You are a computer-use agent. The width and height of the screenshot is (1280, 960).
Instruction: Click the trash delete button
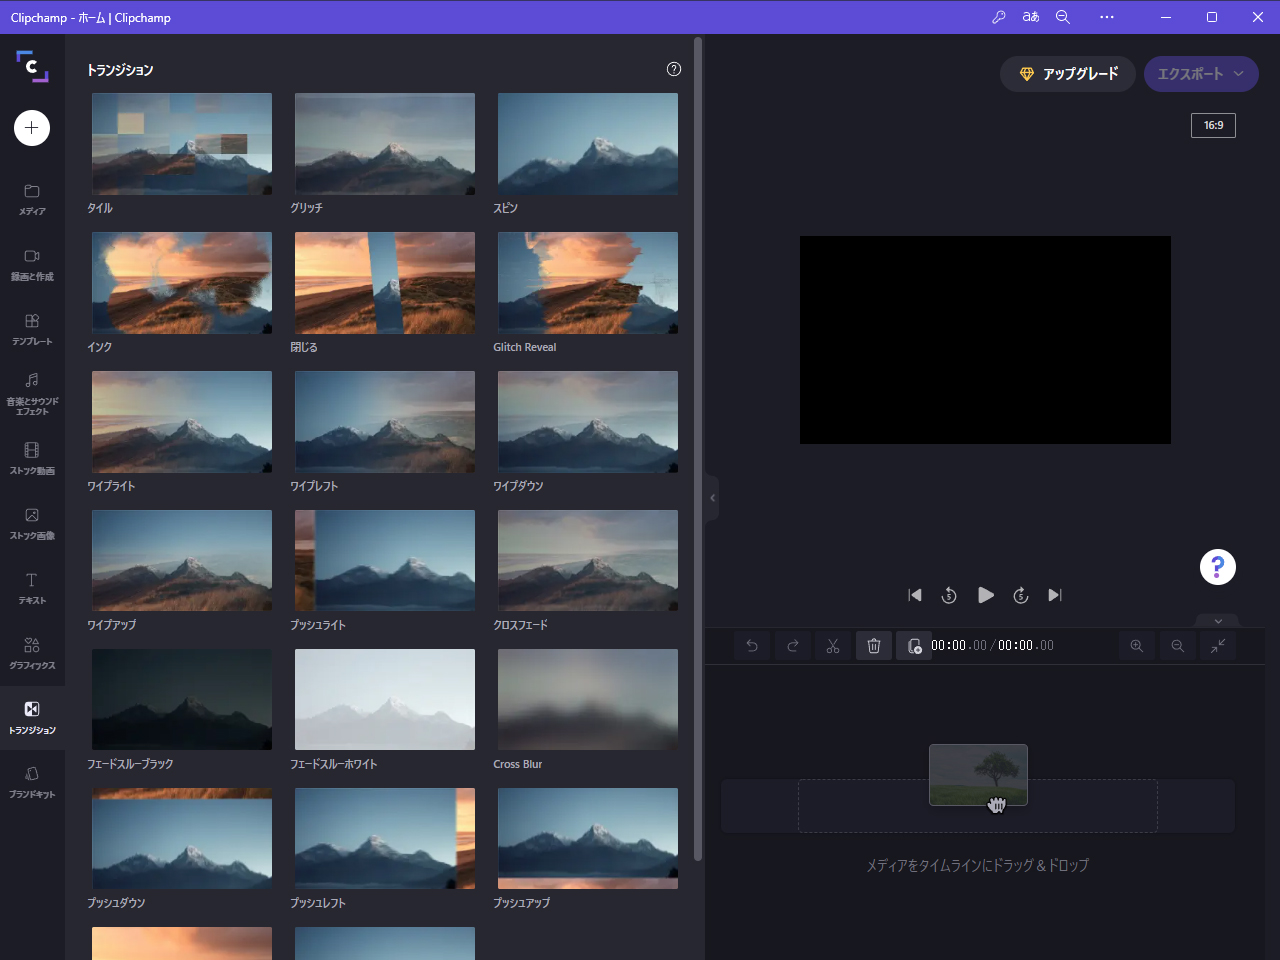tap(874, 646)
